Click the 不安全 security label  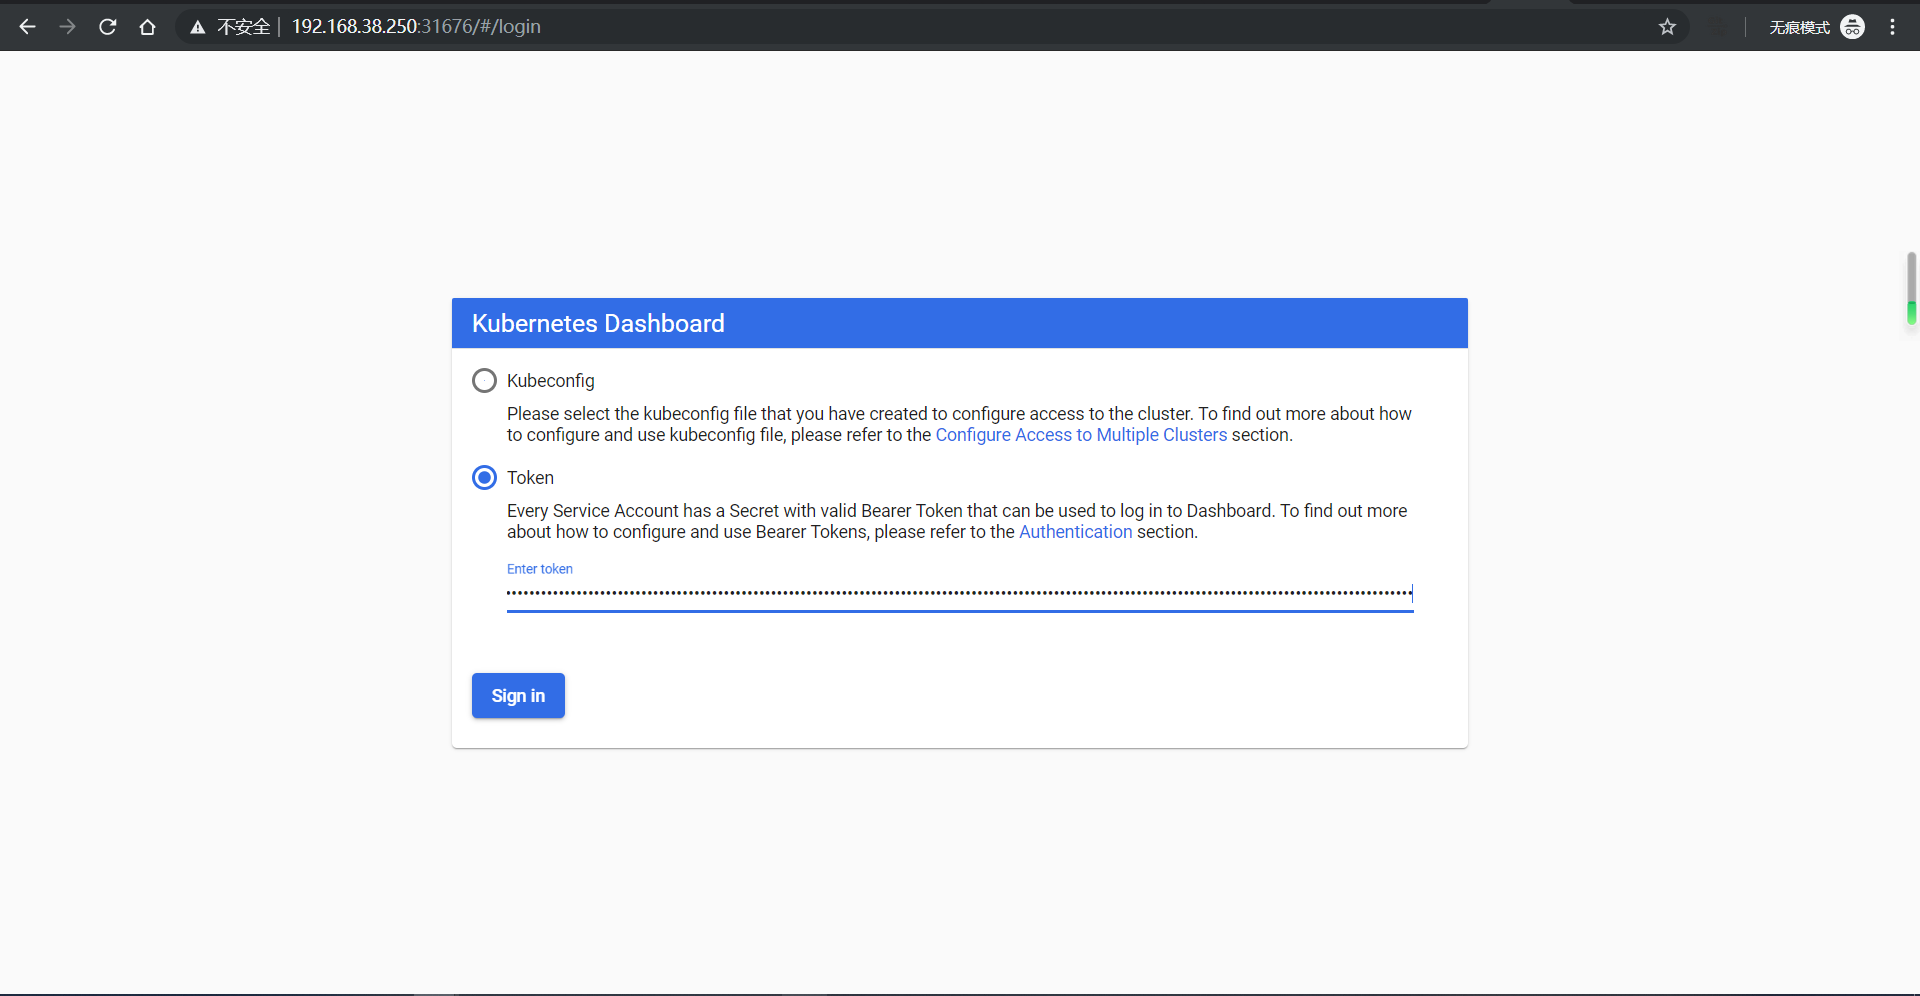(x=243, y=27)
